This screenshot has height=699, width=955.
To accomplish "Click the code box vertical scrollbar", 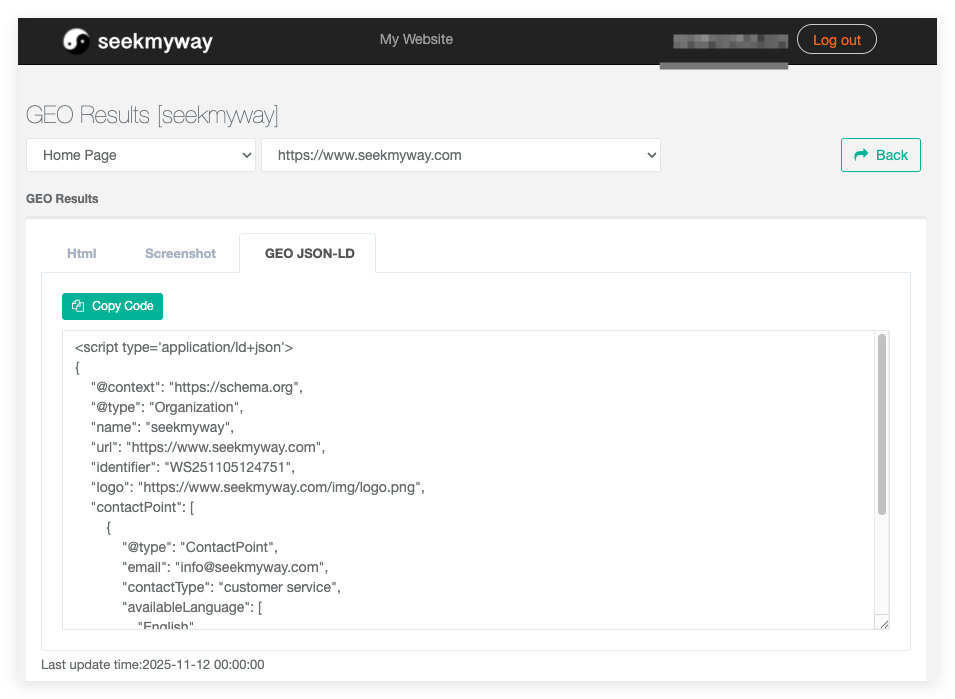I will click(881, 425).
